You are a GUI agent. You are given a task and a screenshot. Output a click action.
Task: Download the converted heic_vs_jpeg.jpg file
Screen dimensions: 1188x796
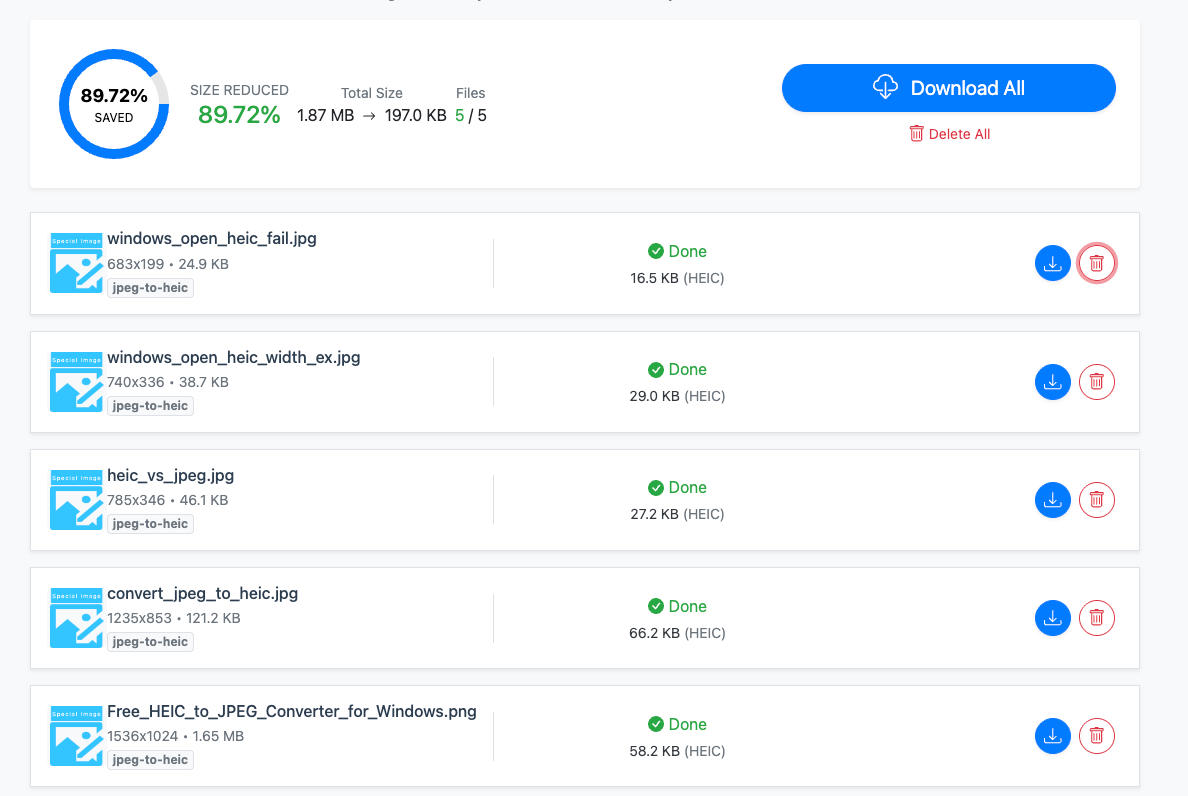(1052, 500)
